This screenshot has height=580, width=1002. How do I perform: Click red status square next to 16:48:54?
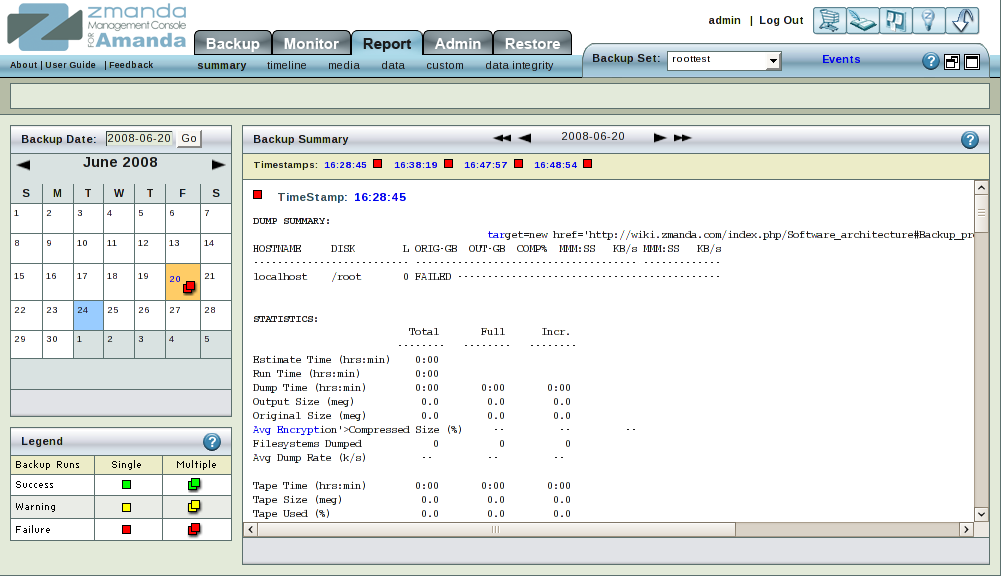588,164
